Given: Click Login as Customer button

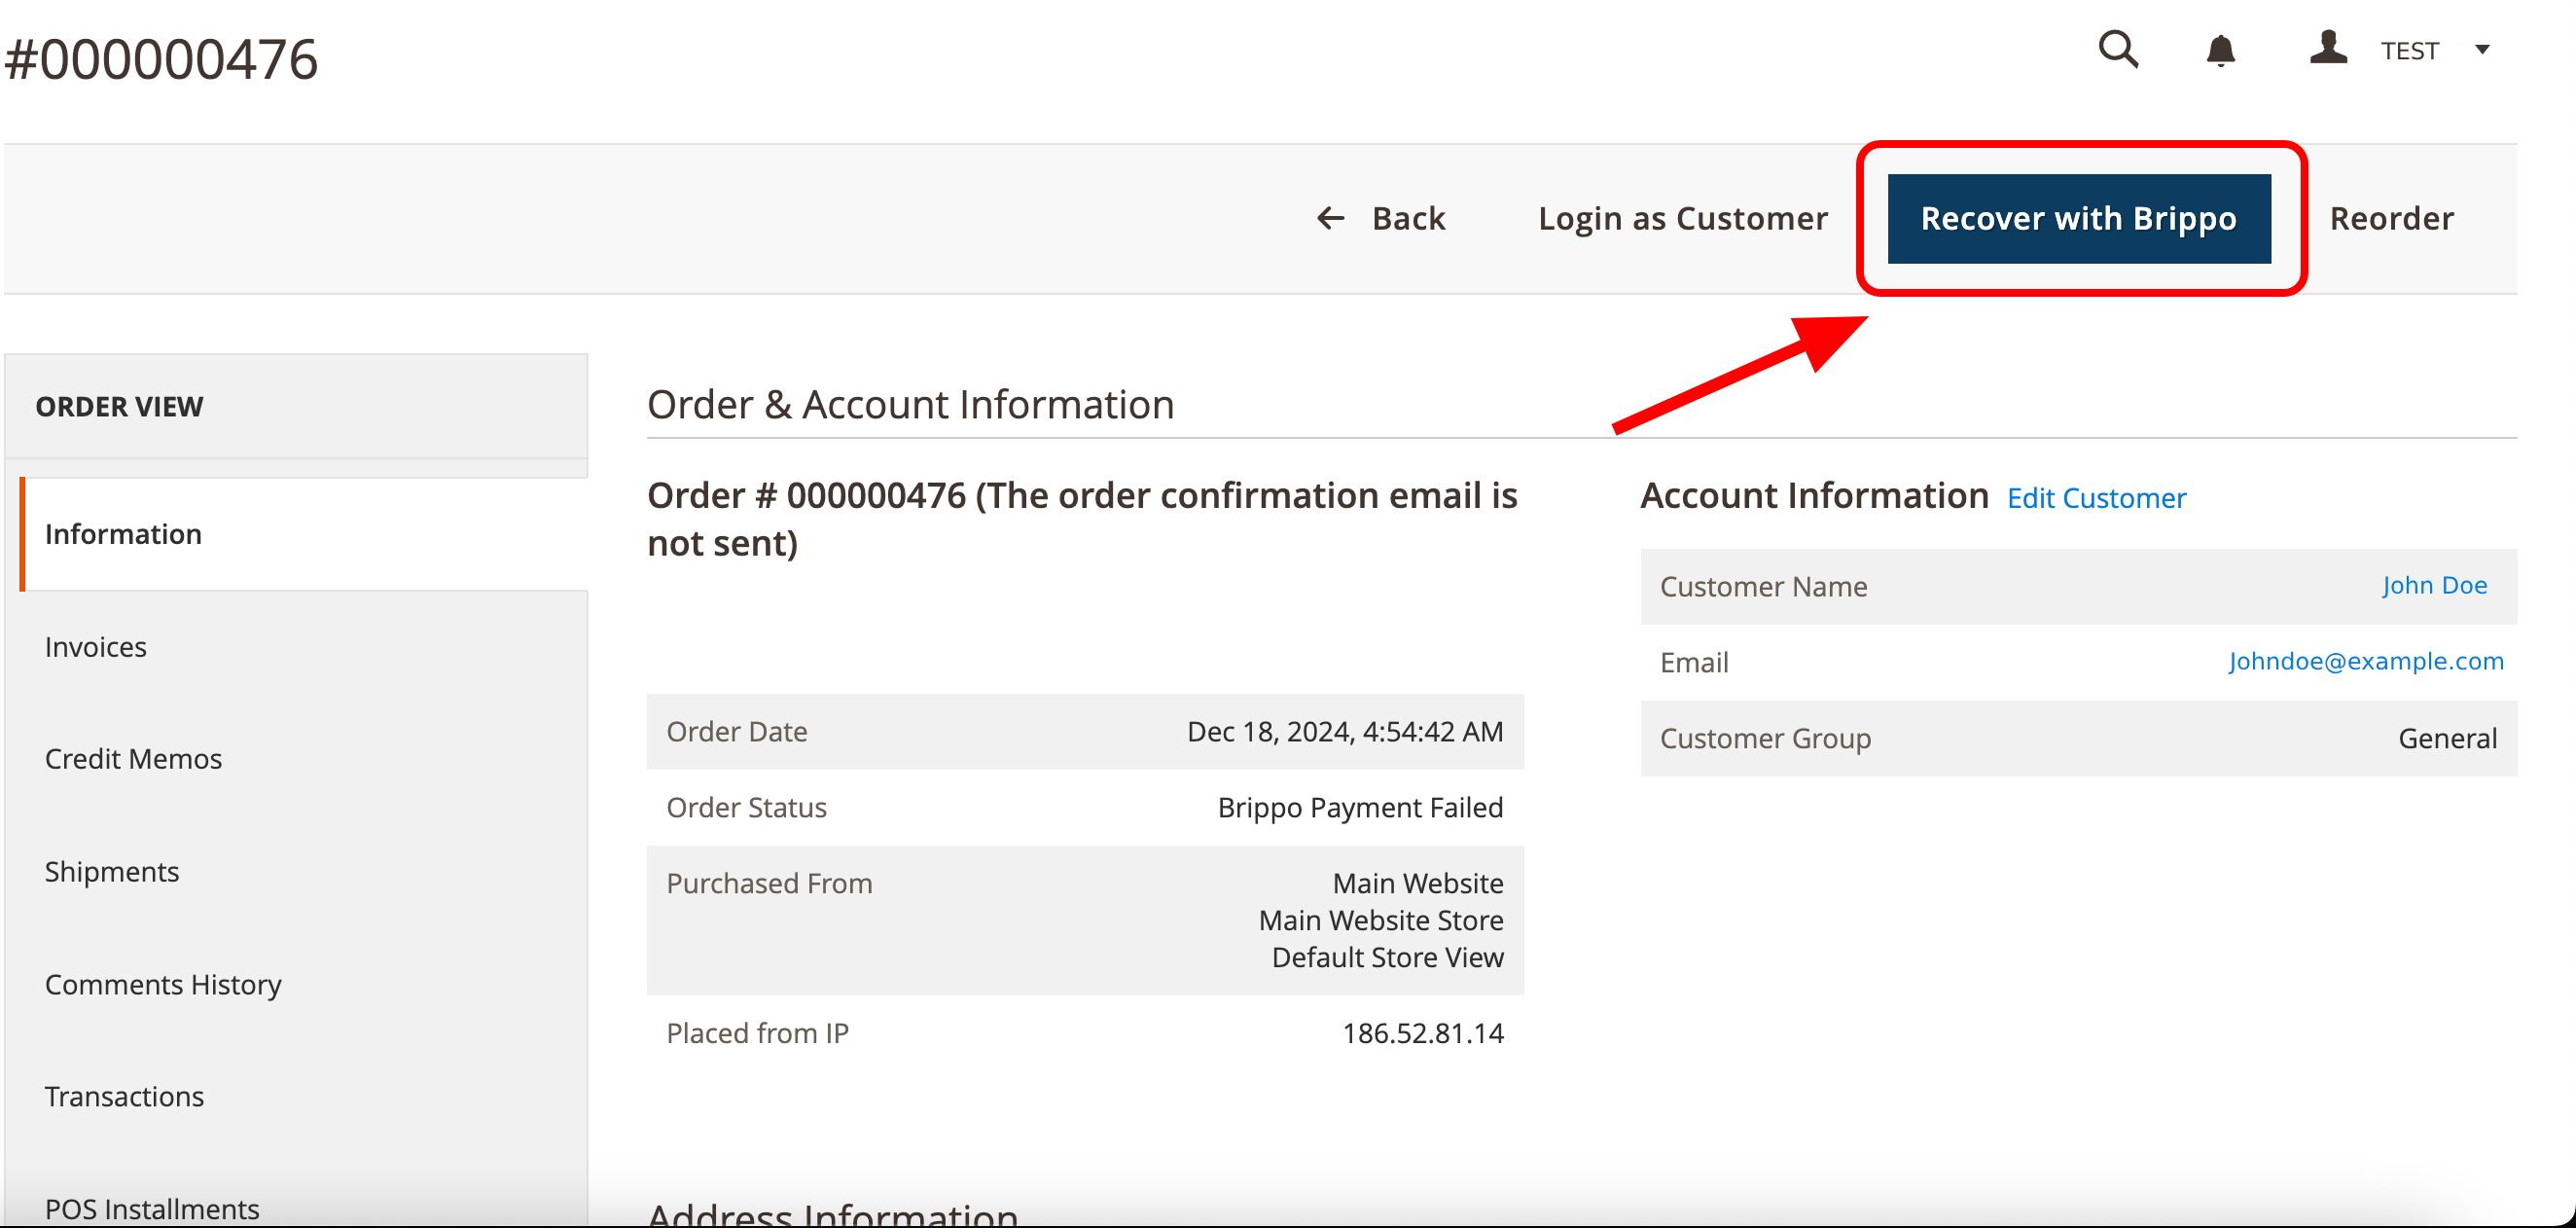Looking at the screenshot, I should [x=1682, y=218].
